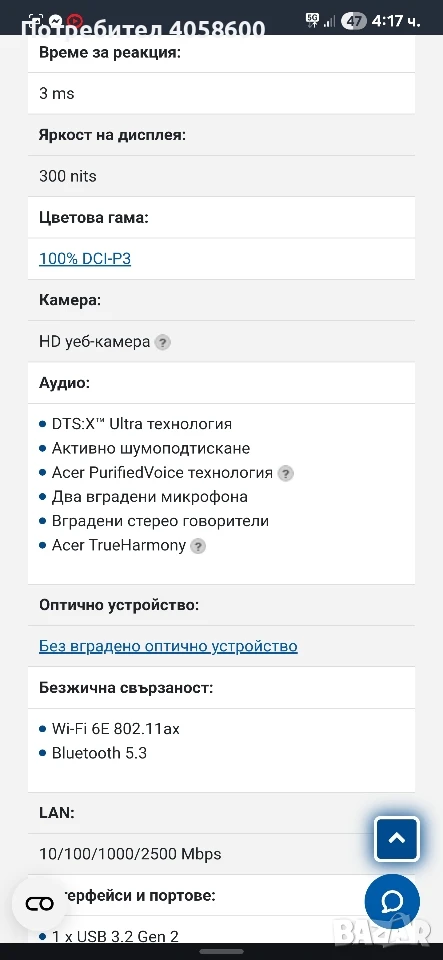Screen dimensions: 443x960
Task: Tap the scroll-to-top arrow button
Action: 397,839
